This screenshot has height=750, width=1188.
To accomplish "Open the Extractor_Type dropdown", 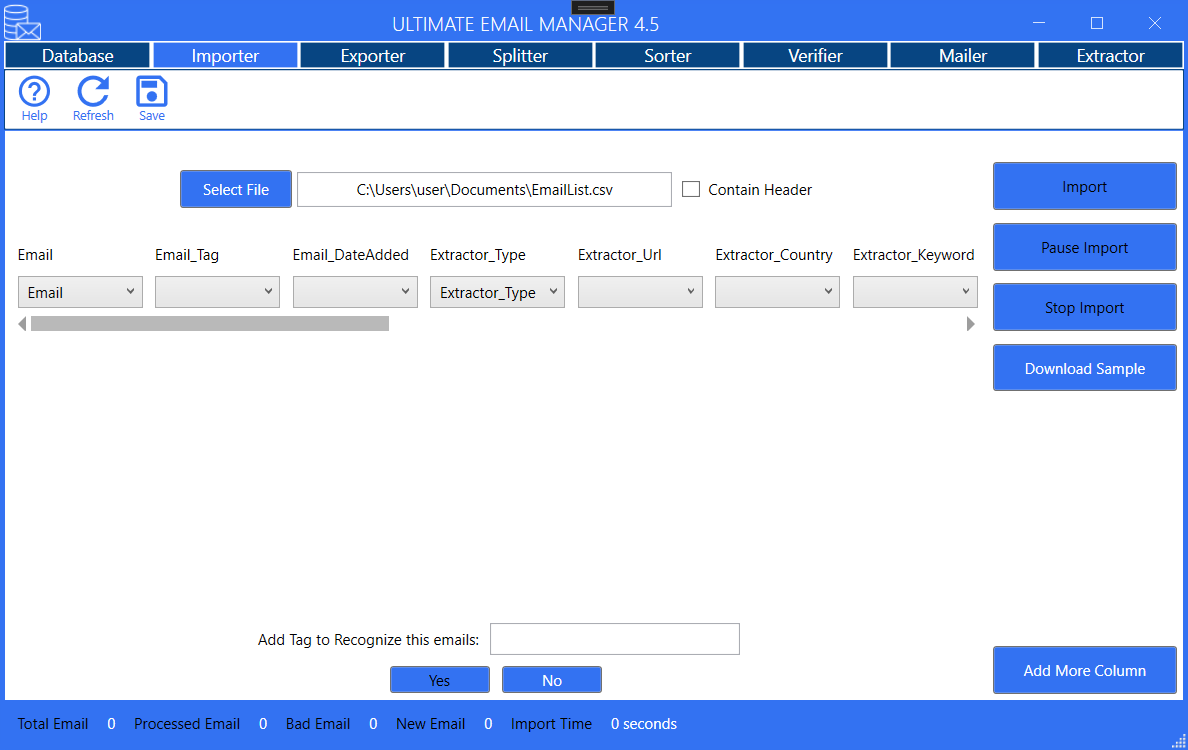I will coord(497,291).
